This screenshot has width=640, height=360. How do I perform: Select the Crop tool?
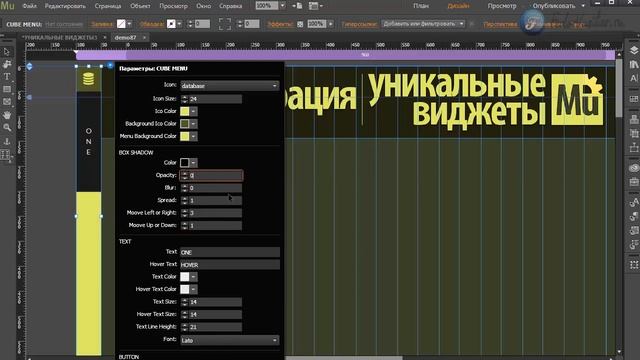coord(7,64)
